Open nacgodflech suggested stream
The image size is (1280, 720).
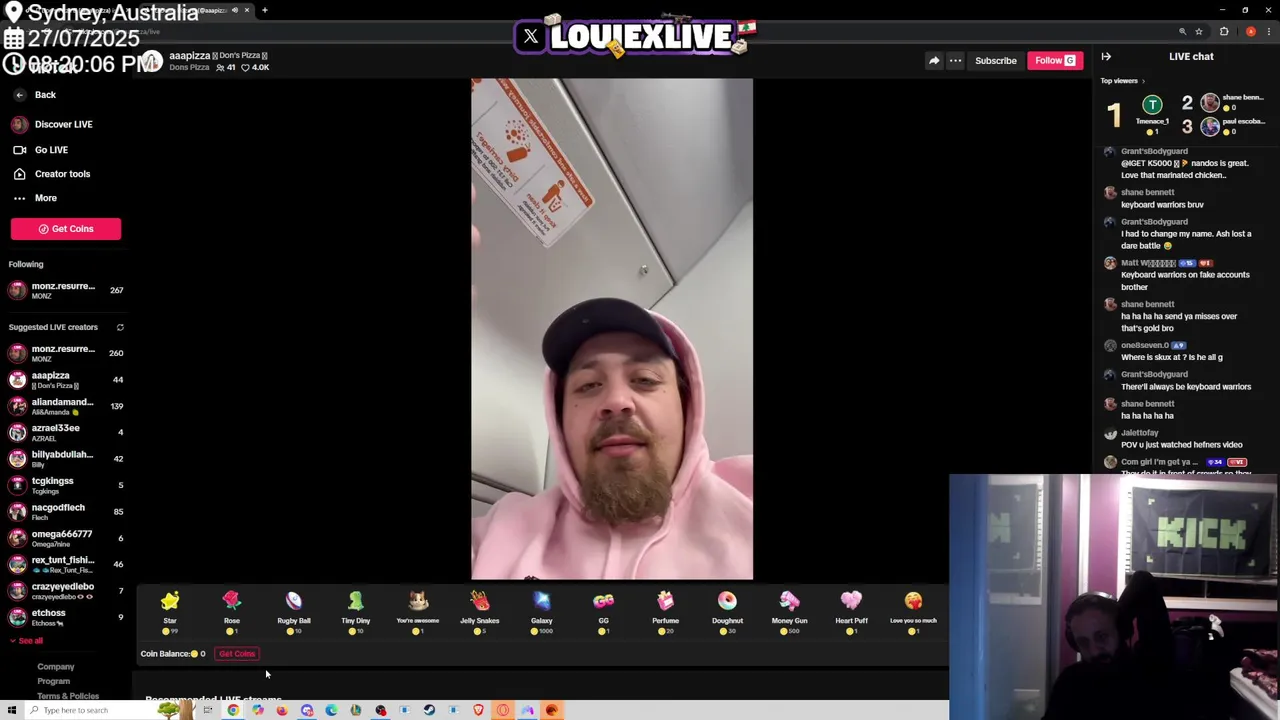coord(66,512)
